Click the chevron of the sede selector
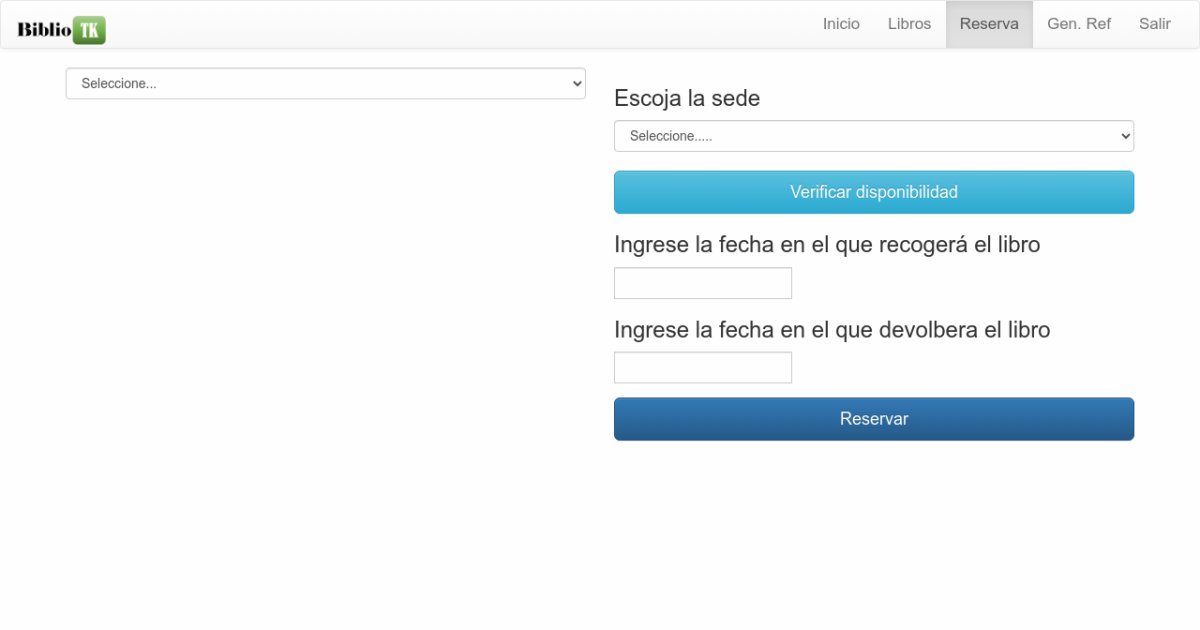 pos(1125,136)
